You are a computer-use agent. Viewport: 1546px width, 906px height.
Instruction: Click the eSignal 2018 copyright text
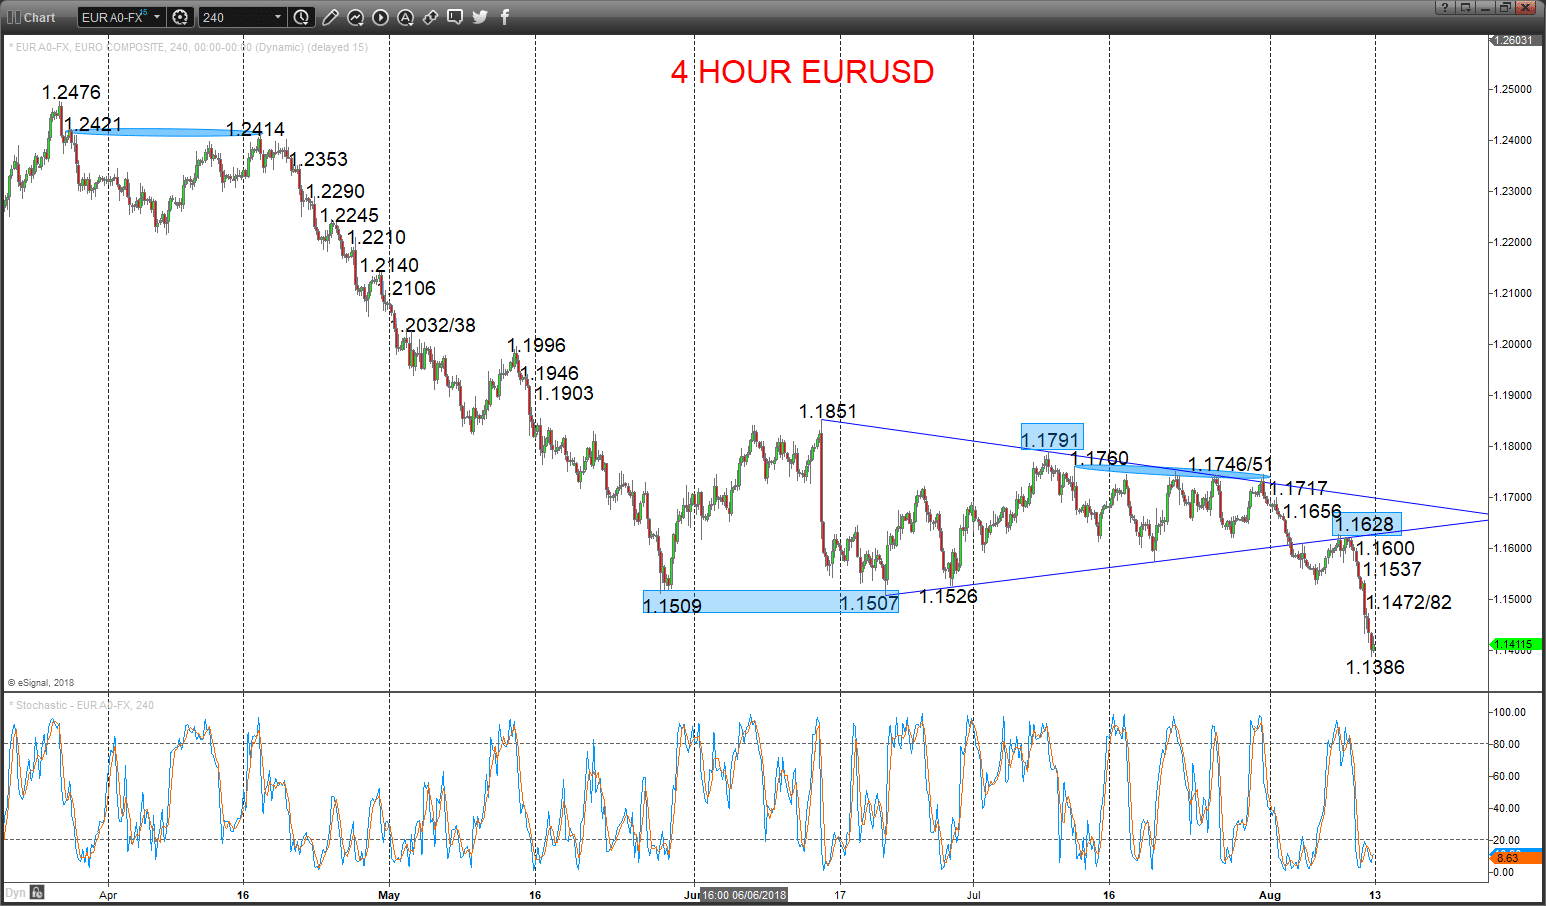coord(41,683)
